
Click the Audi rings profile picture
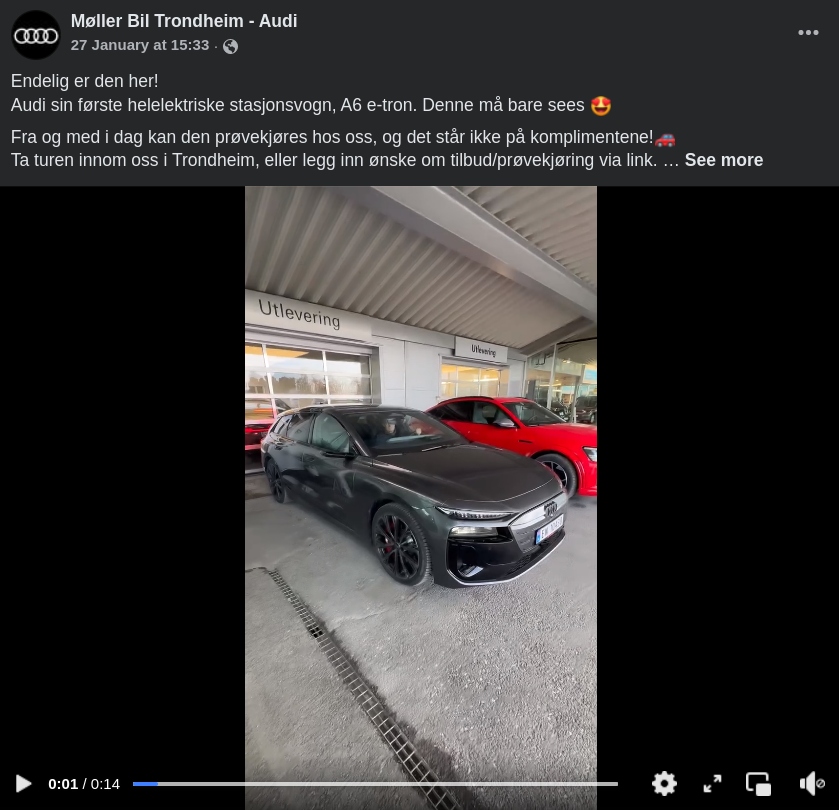click(36, 35)
